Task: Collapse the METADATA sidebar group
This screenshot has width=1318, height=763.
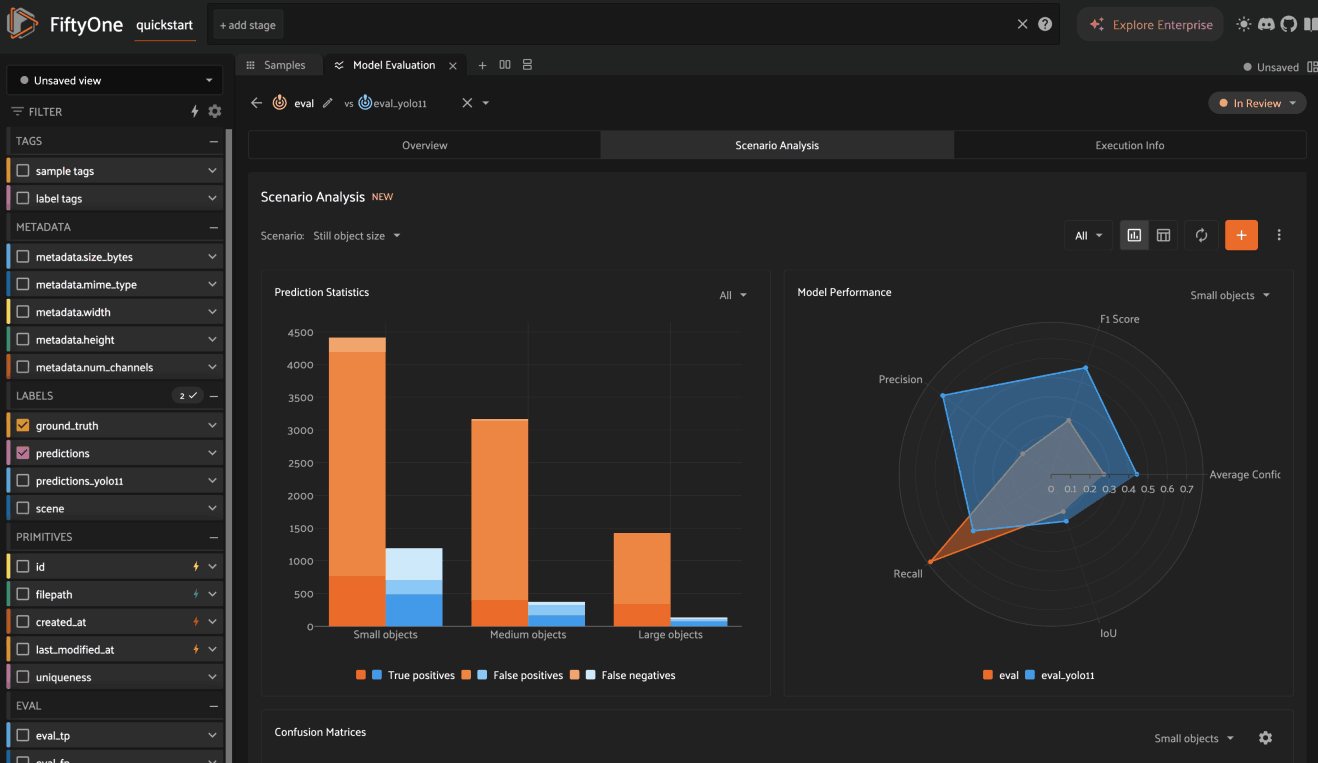Action: (x=214, y=228)
